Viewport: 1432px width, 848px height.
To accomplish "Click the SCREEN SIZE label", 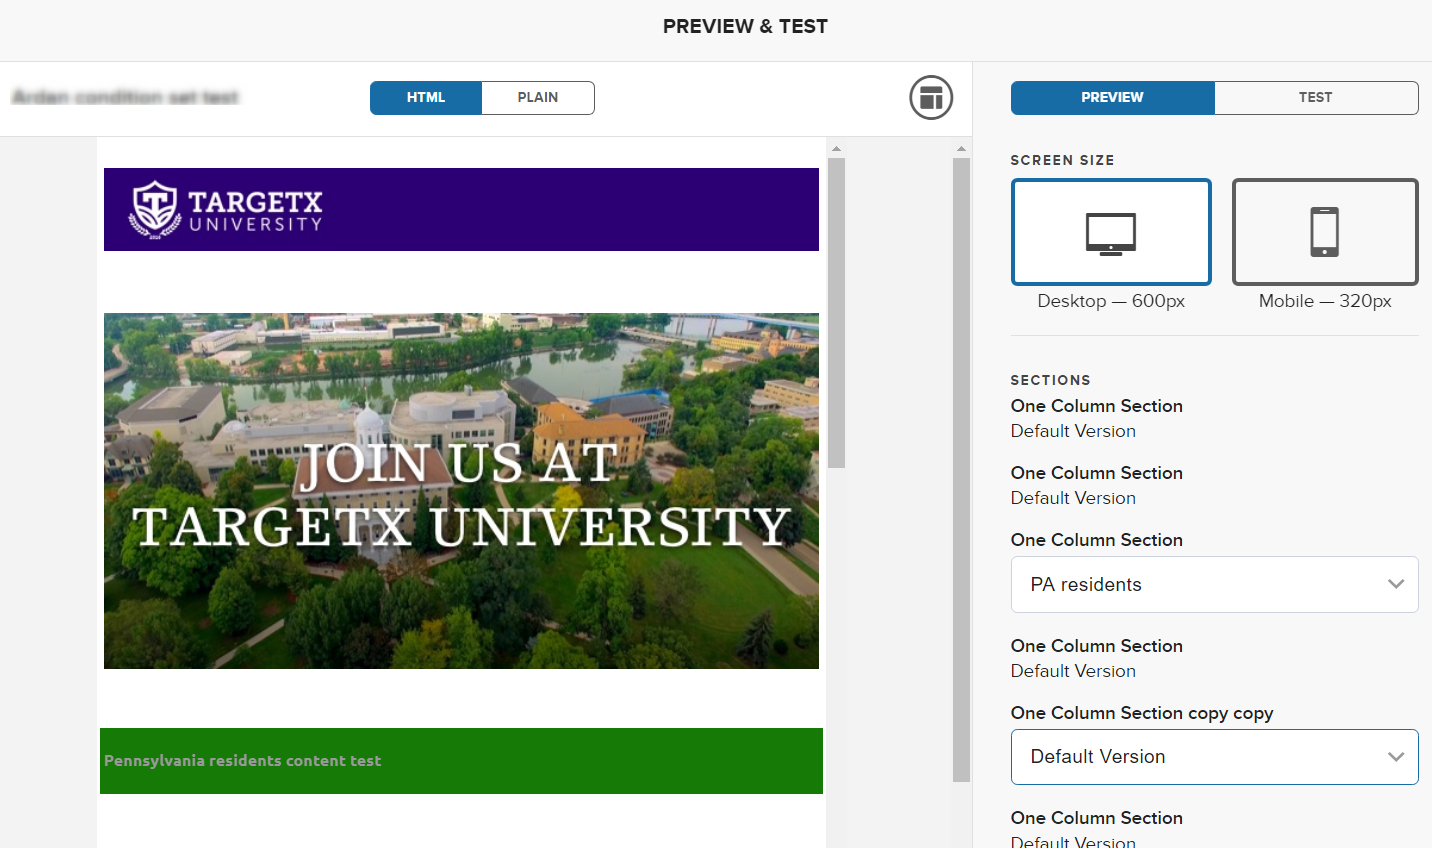I will coord(1062,160).
